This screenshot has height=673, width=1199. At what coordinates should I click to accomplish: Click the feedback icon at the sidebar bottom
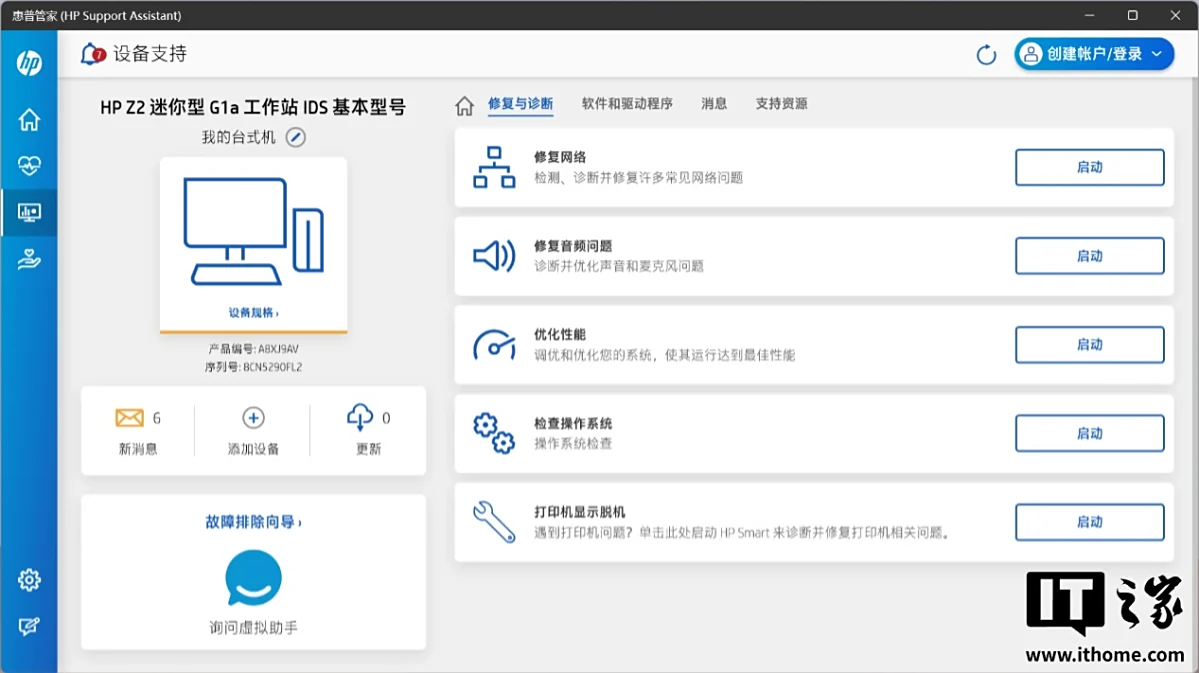29,627
